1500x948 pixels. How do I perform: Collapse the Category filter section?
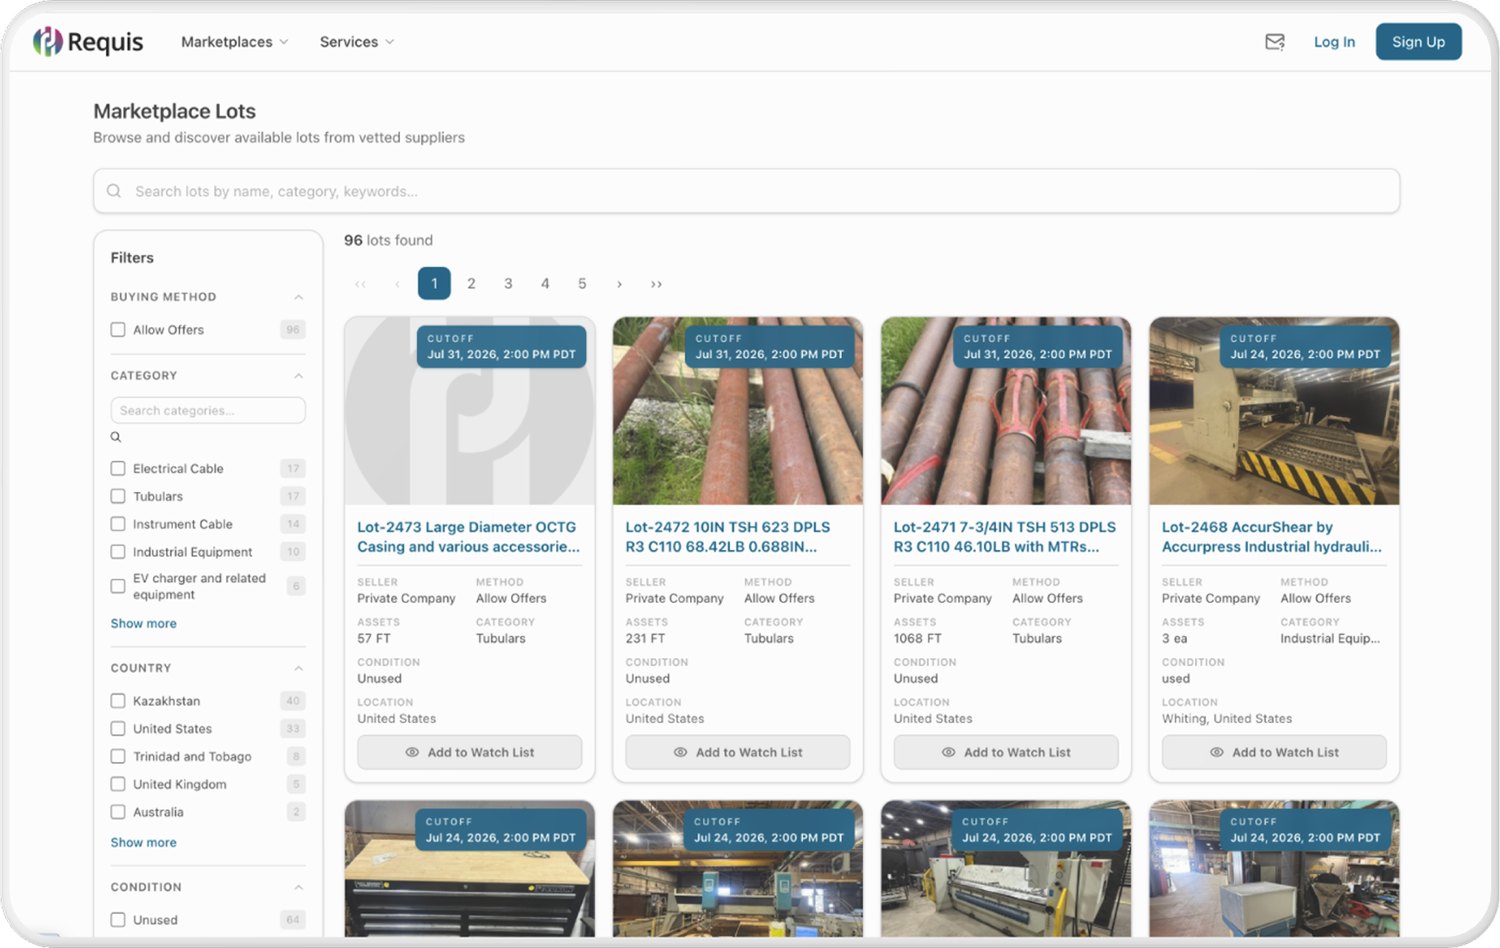[x=298, y=376]
